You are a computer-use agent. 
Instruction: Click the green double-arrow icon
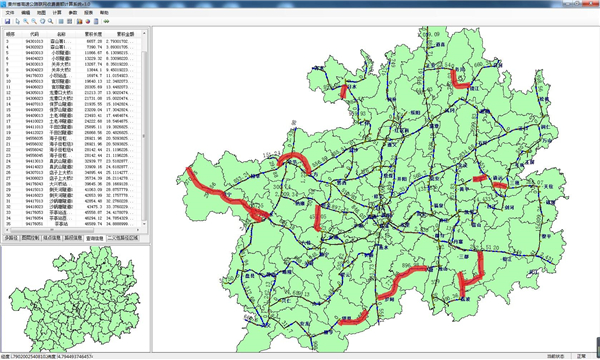click(x=106, y=21)
